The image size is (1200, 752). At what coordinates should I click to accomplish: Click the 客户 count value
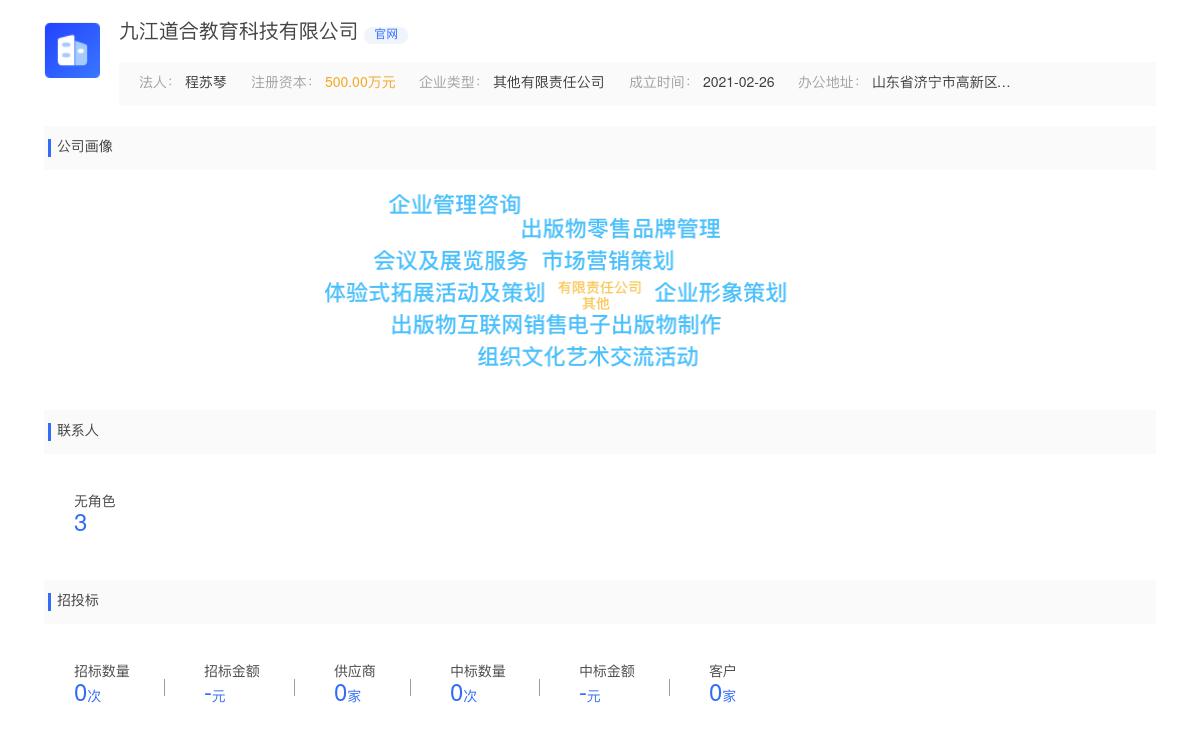coord(715,693)
